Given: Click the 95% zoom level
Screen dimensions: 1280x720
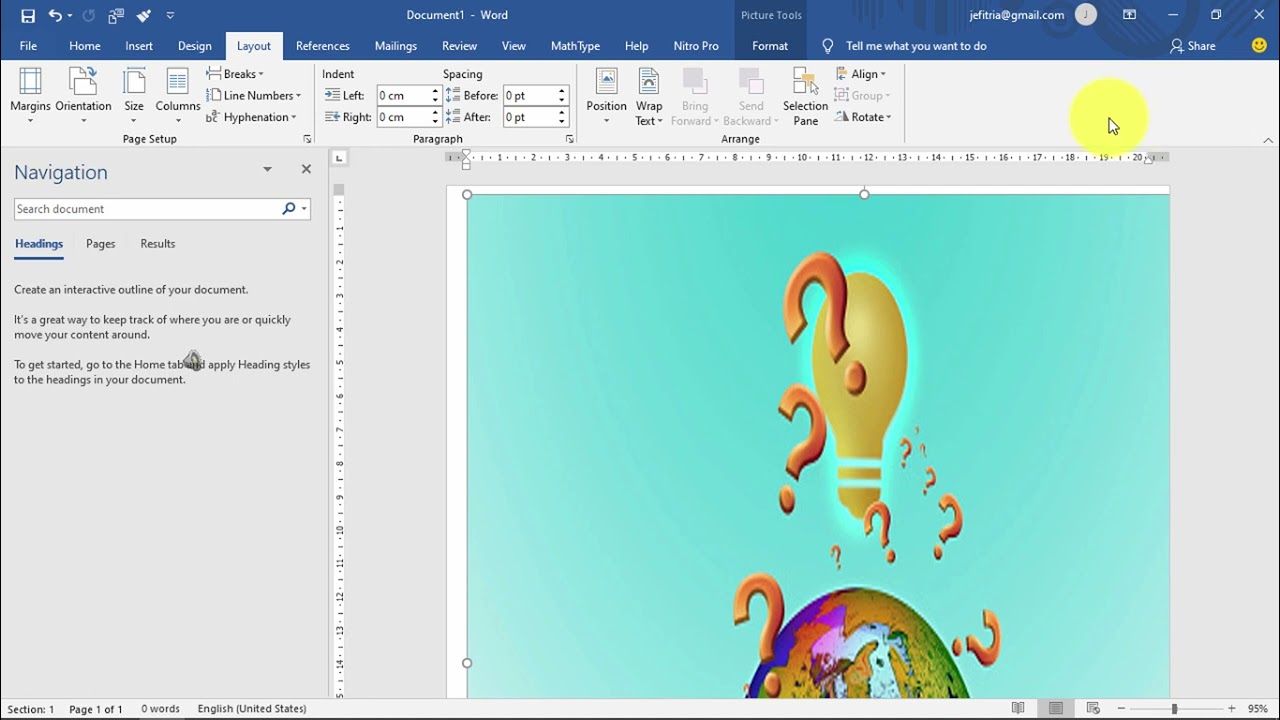Looking at the screenshot, I should (x=1257, y=708).
